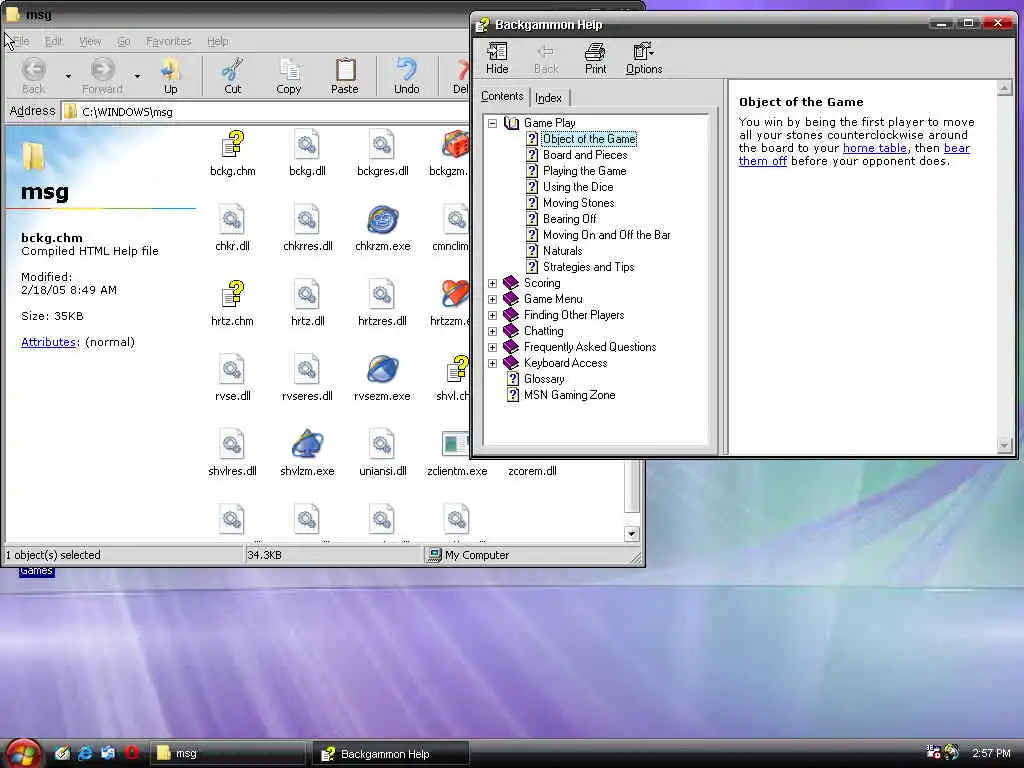This screenshot has width=1024, height=768.
Task: Open the Favorites menu in msg window
Action: pyautogui.click(x=168, y=41)
